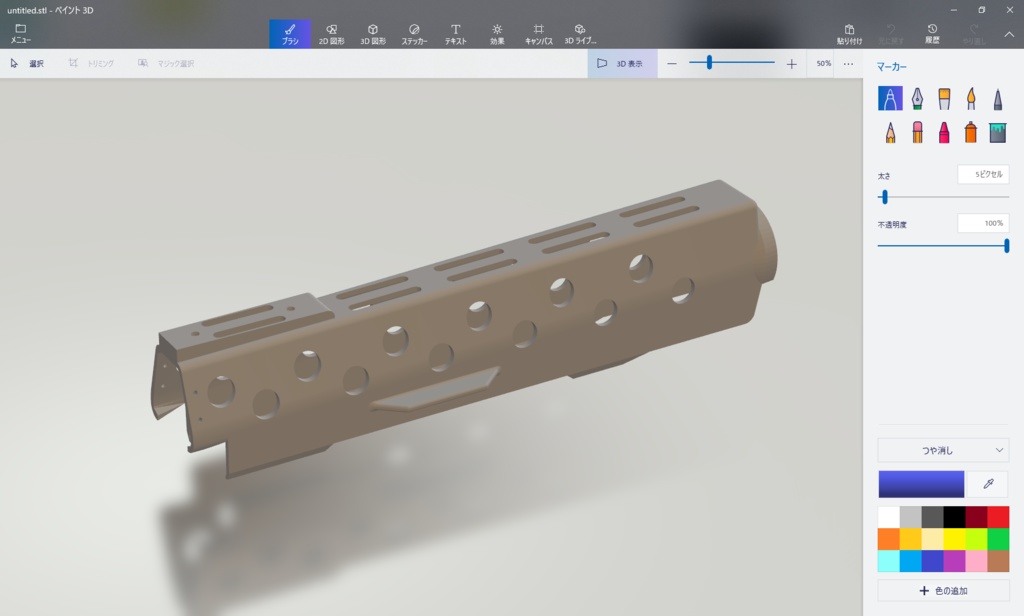Viewport: 1024px width, 616px height.
Task: Pick a color with the eyedropper
Action: point(988,484)
